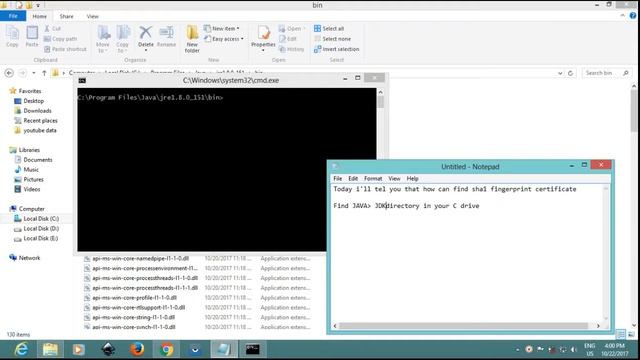Click the Cut command in the ribbon
The width and height of the screenshot is (640, 360).
coord(52,29)
